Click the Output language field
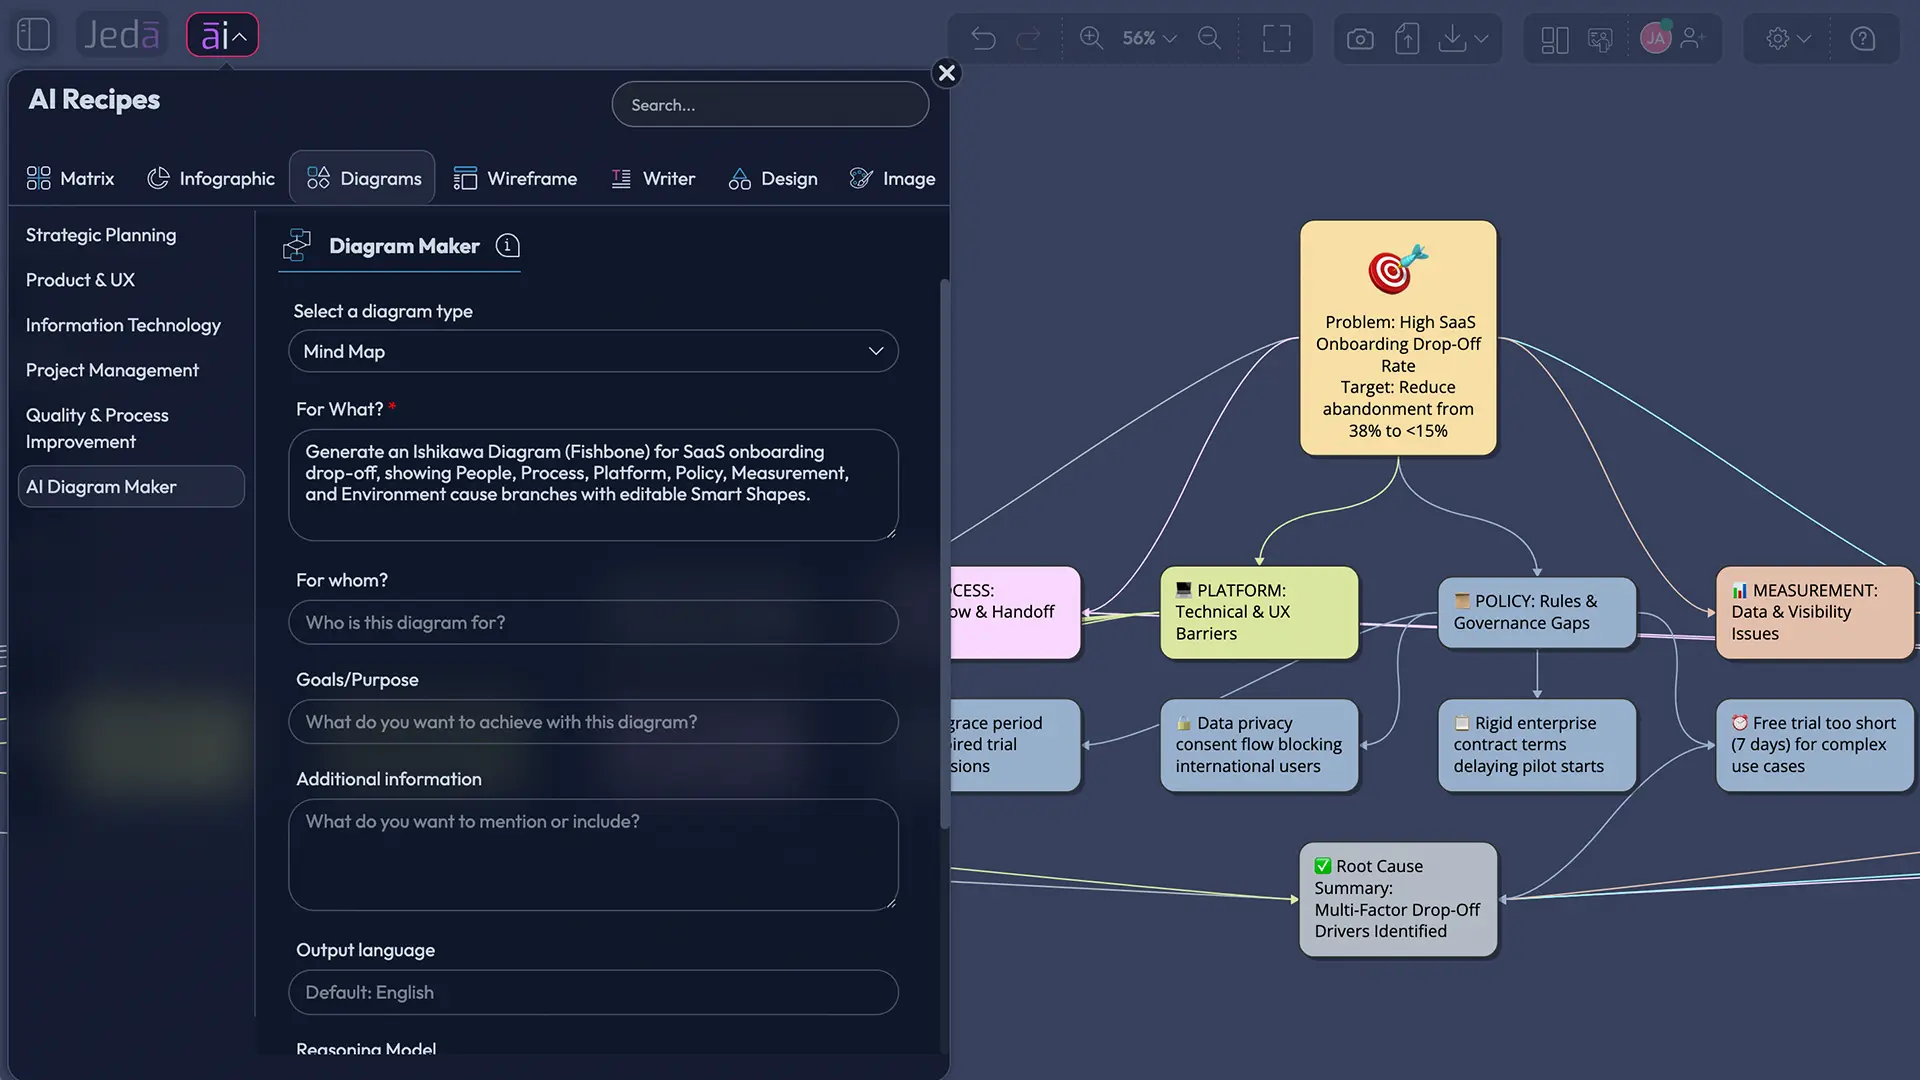 click(593, 992)
